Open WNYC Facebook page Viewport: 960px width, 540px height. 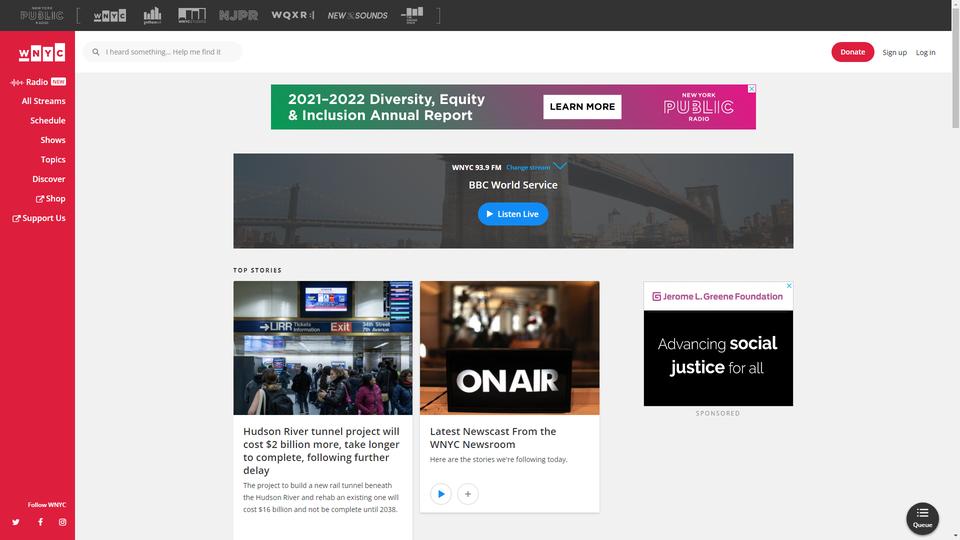[x=40, y=522]
